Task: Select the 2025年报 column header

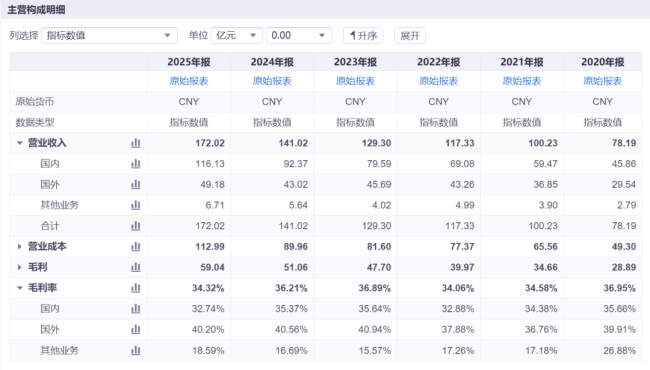Action: (x=189, y=62)
